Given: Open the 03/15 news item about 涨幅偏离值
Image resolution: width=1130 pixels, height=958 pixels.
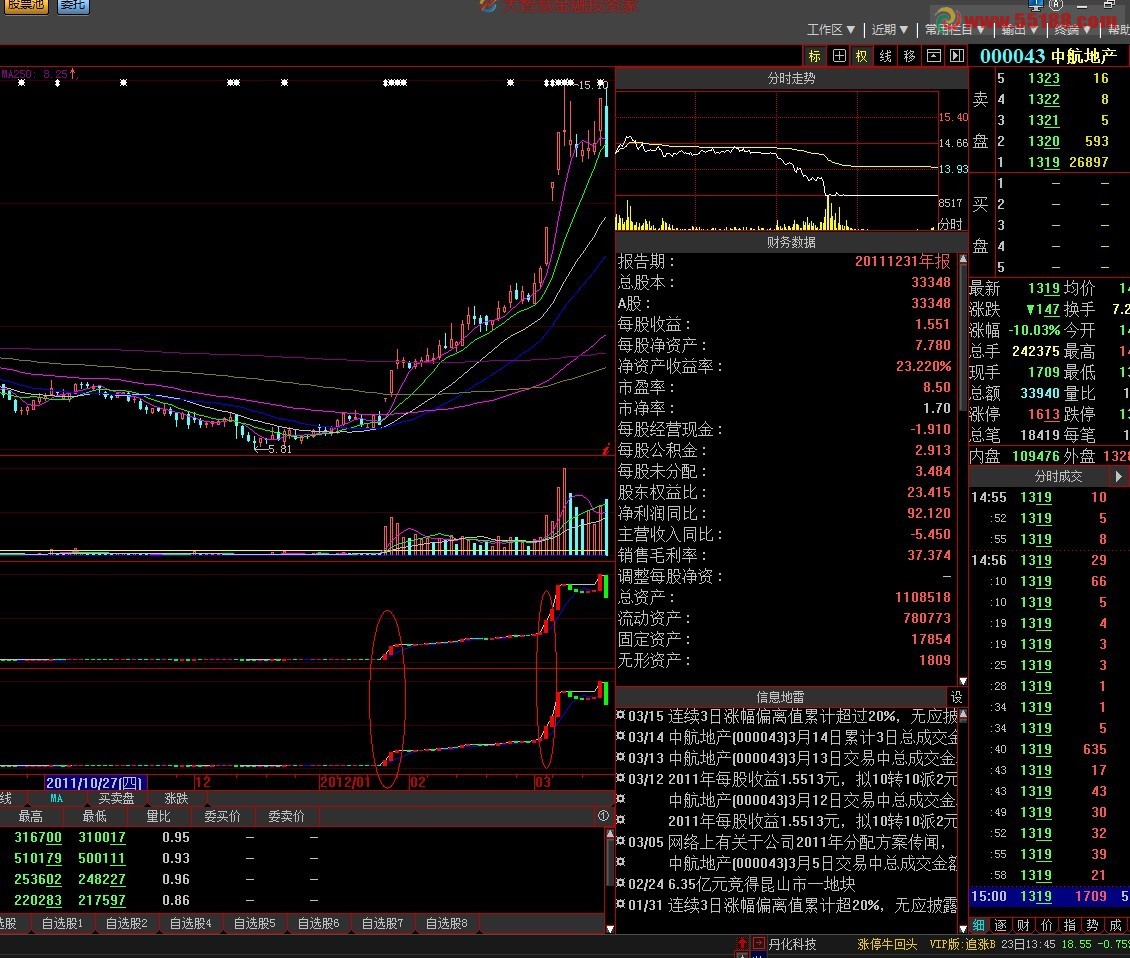Looking at the screenshot, I should point(790,716).
